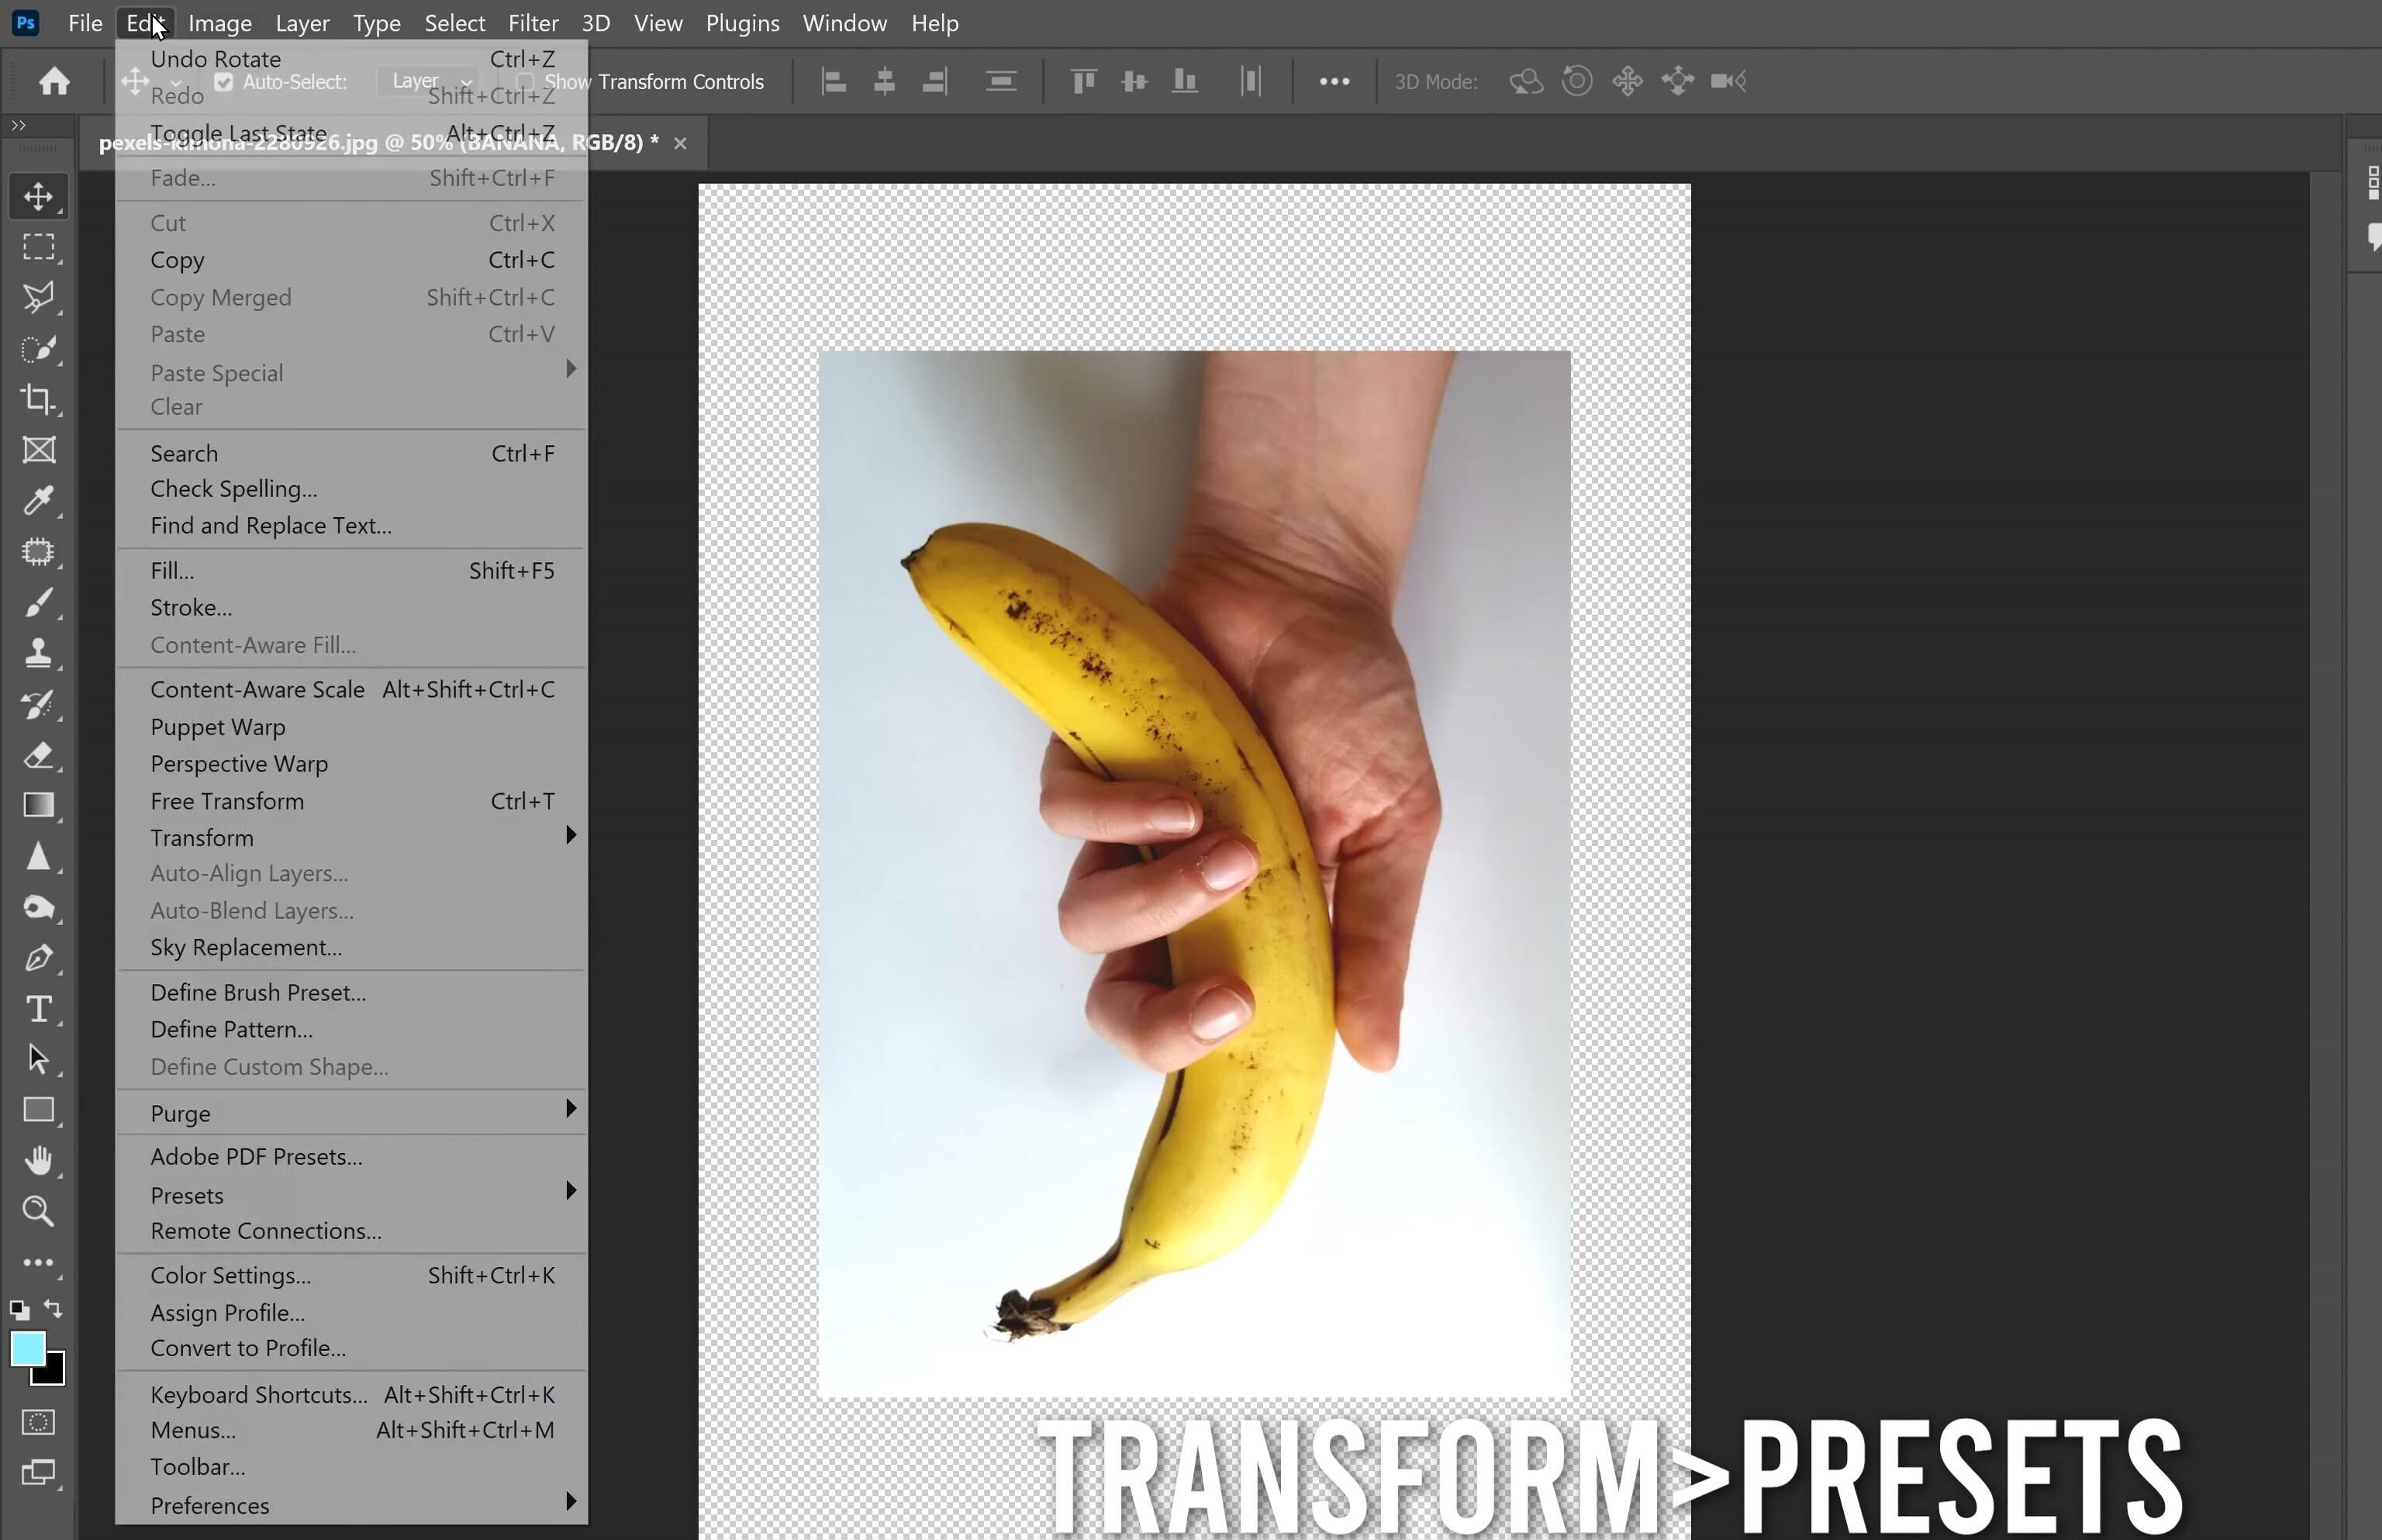Select the Sharpen/Blur triangle tool
The height and width of the screenshot is (1540, 2382).
pyautogui.click(x=38, y=857)
